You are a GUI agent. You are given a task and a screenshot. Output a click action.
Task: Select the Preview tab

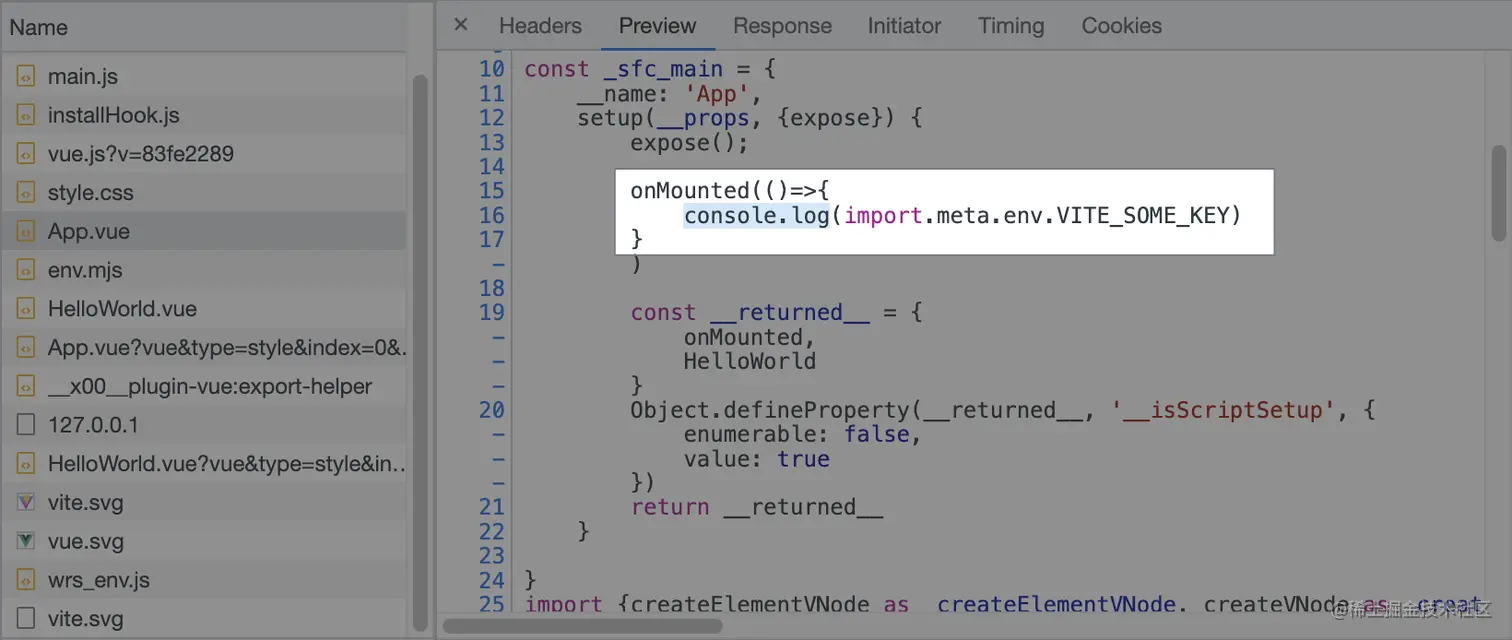pyautogui.click(x=658, y=26)
